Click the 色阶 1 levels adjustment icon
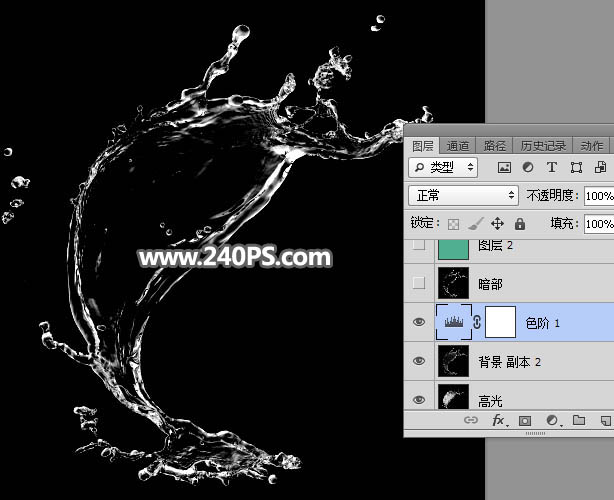The width and height of the screenshot is (614, 500). pos(453,322)
